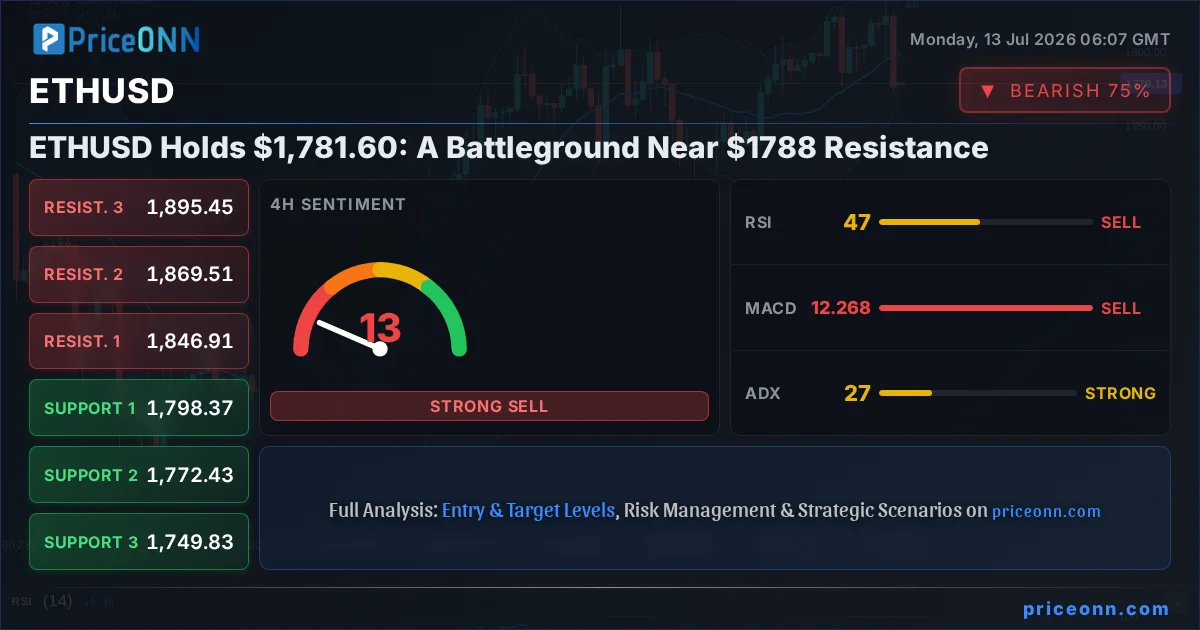Click the ETHUSD symbol title

point(102,91)
